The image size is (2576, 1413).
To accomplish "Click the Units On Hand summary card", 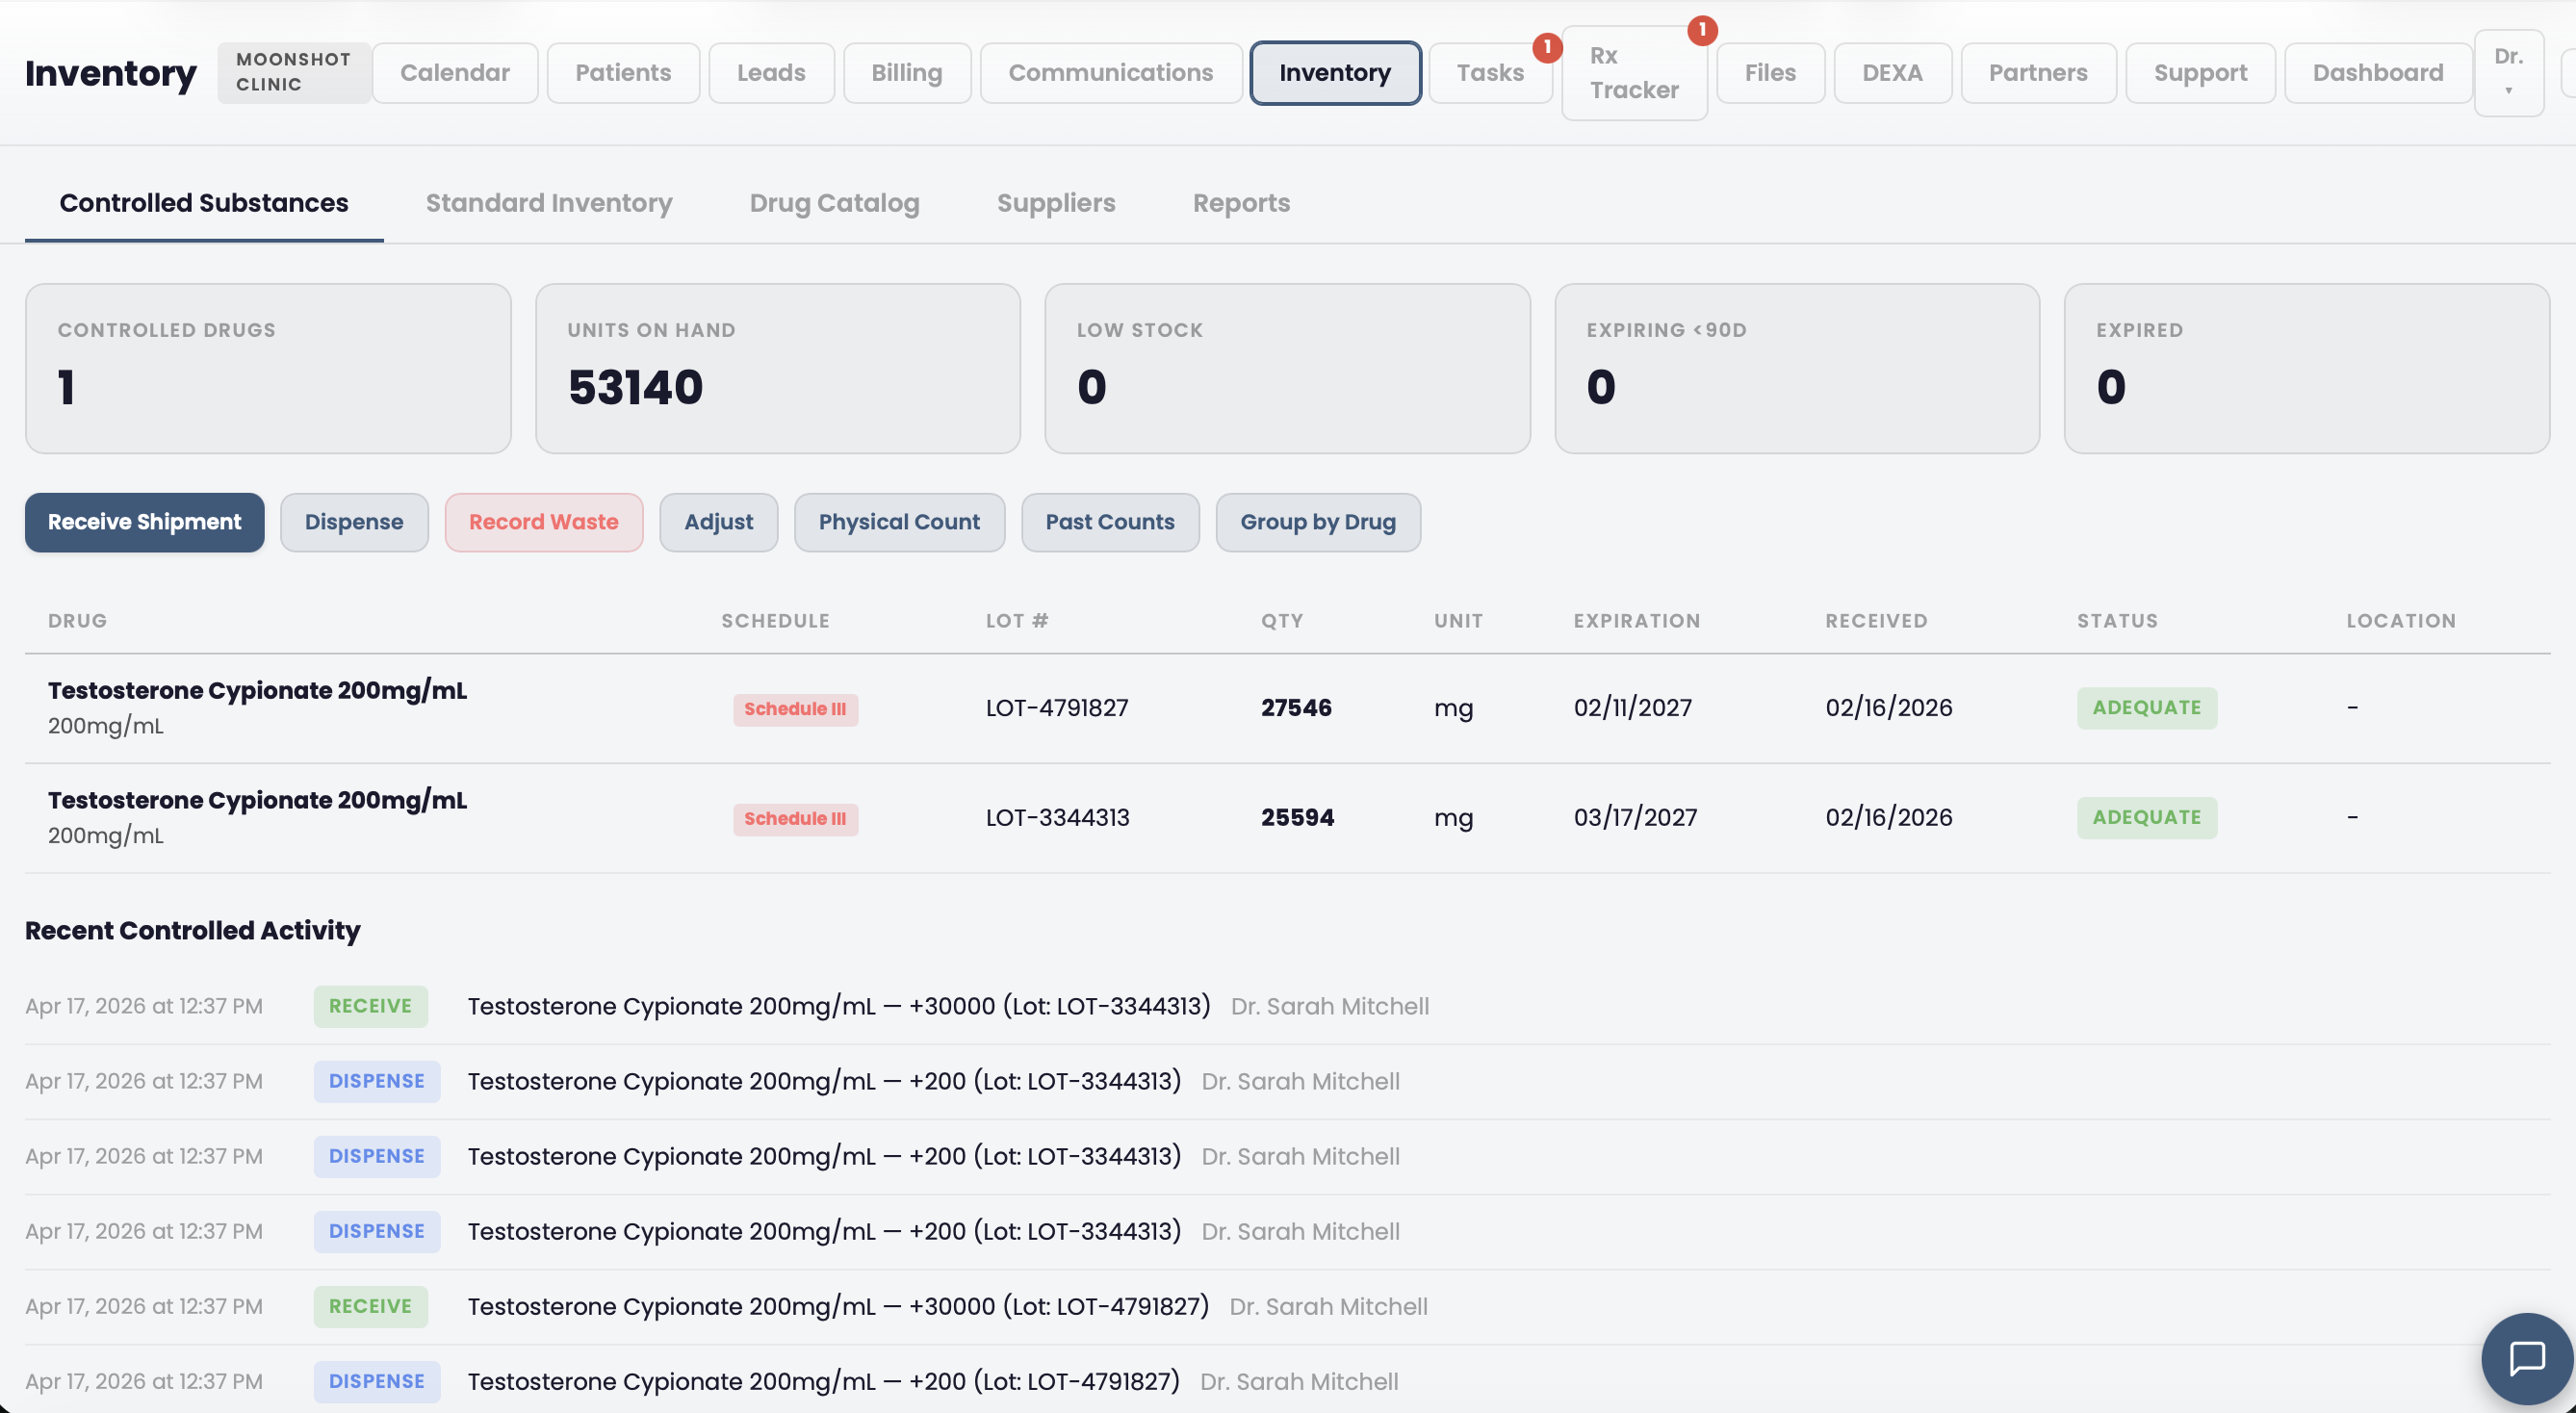I will pyautogui.click(x=777, y=368).
